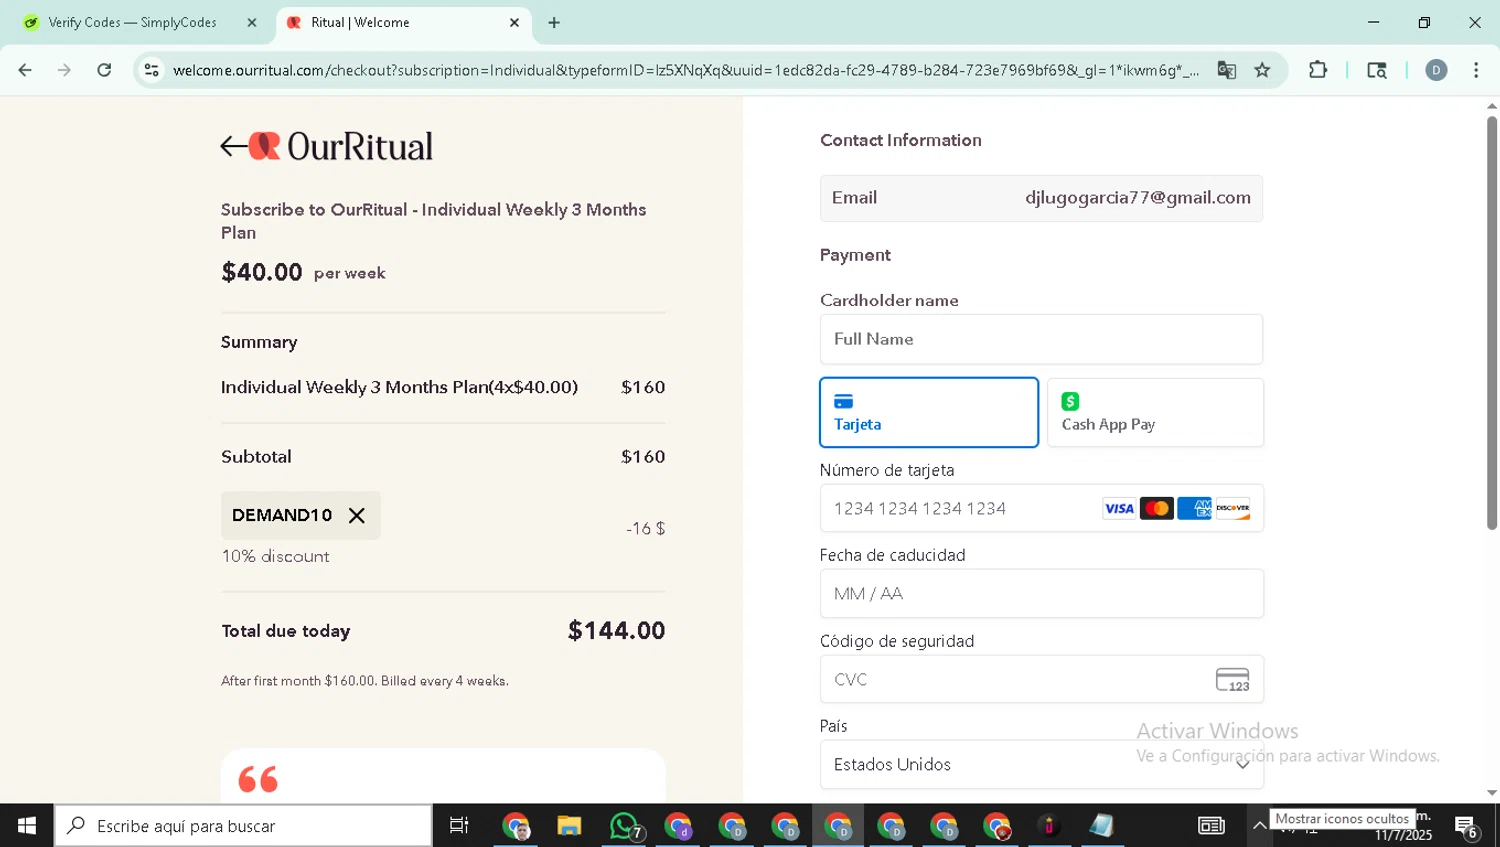Click the Discover brand icon
Image resolution: width=1500 pixels, height=847 pixels.
click(x=1233, y=509)
